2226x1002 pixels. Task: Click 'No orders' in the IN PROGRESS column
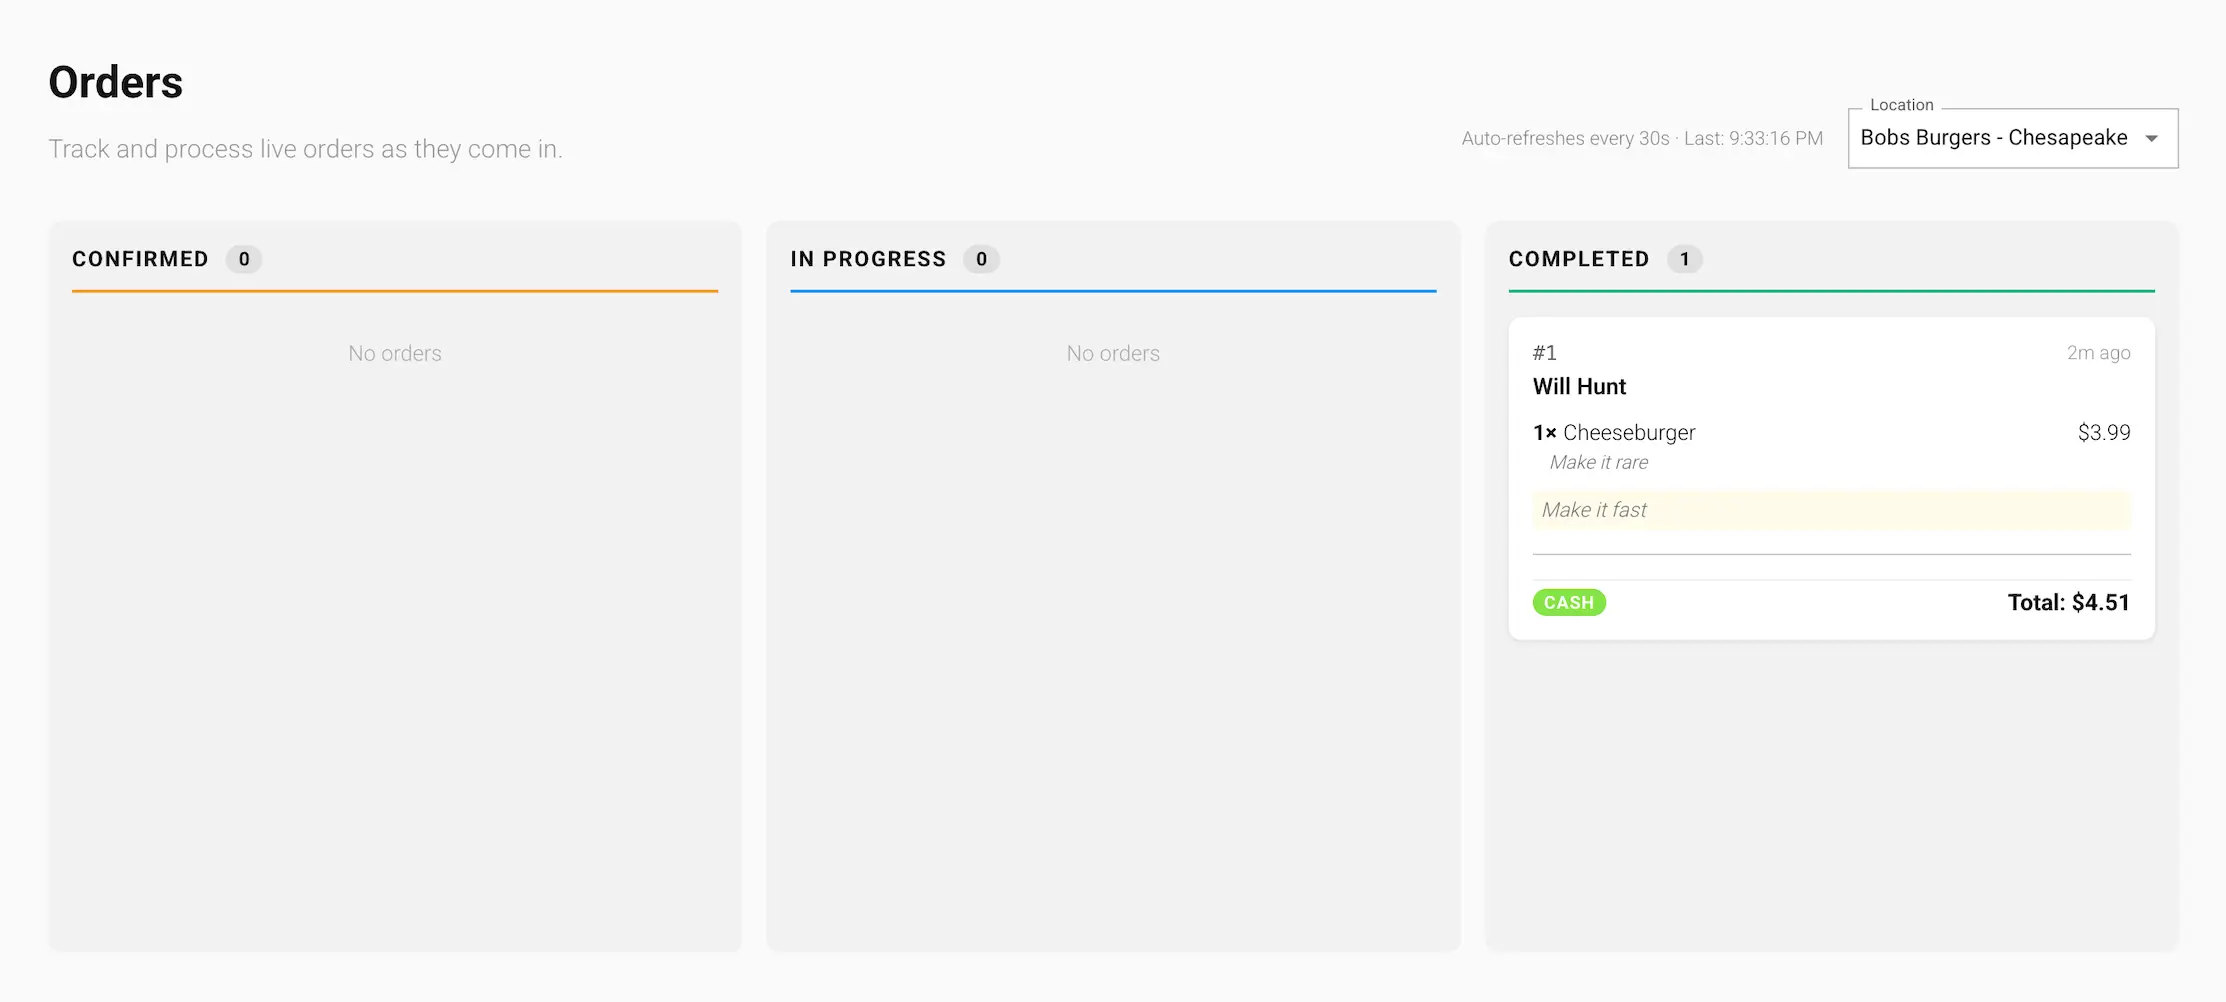coord(1113,353)
